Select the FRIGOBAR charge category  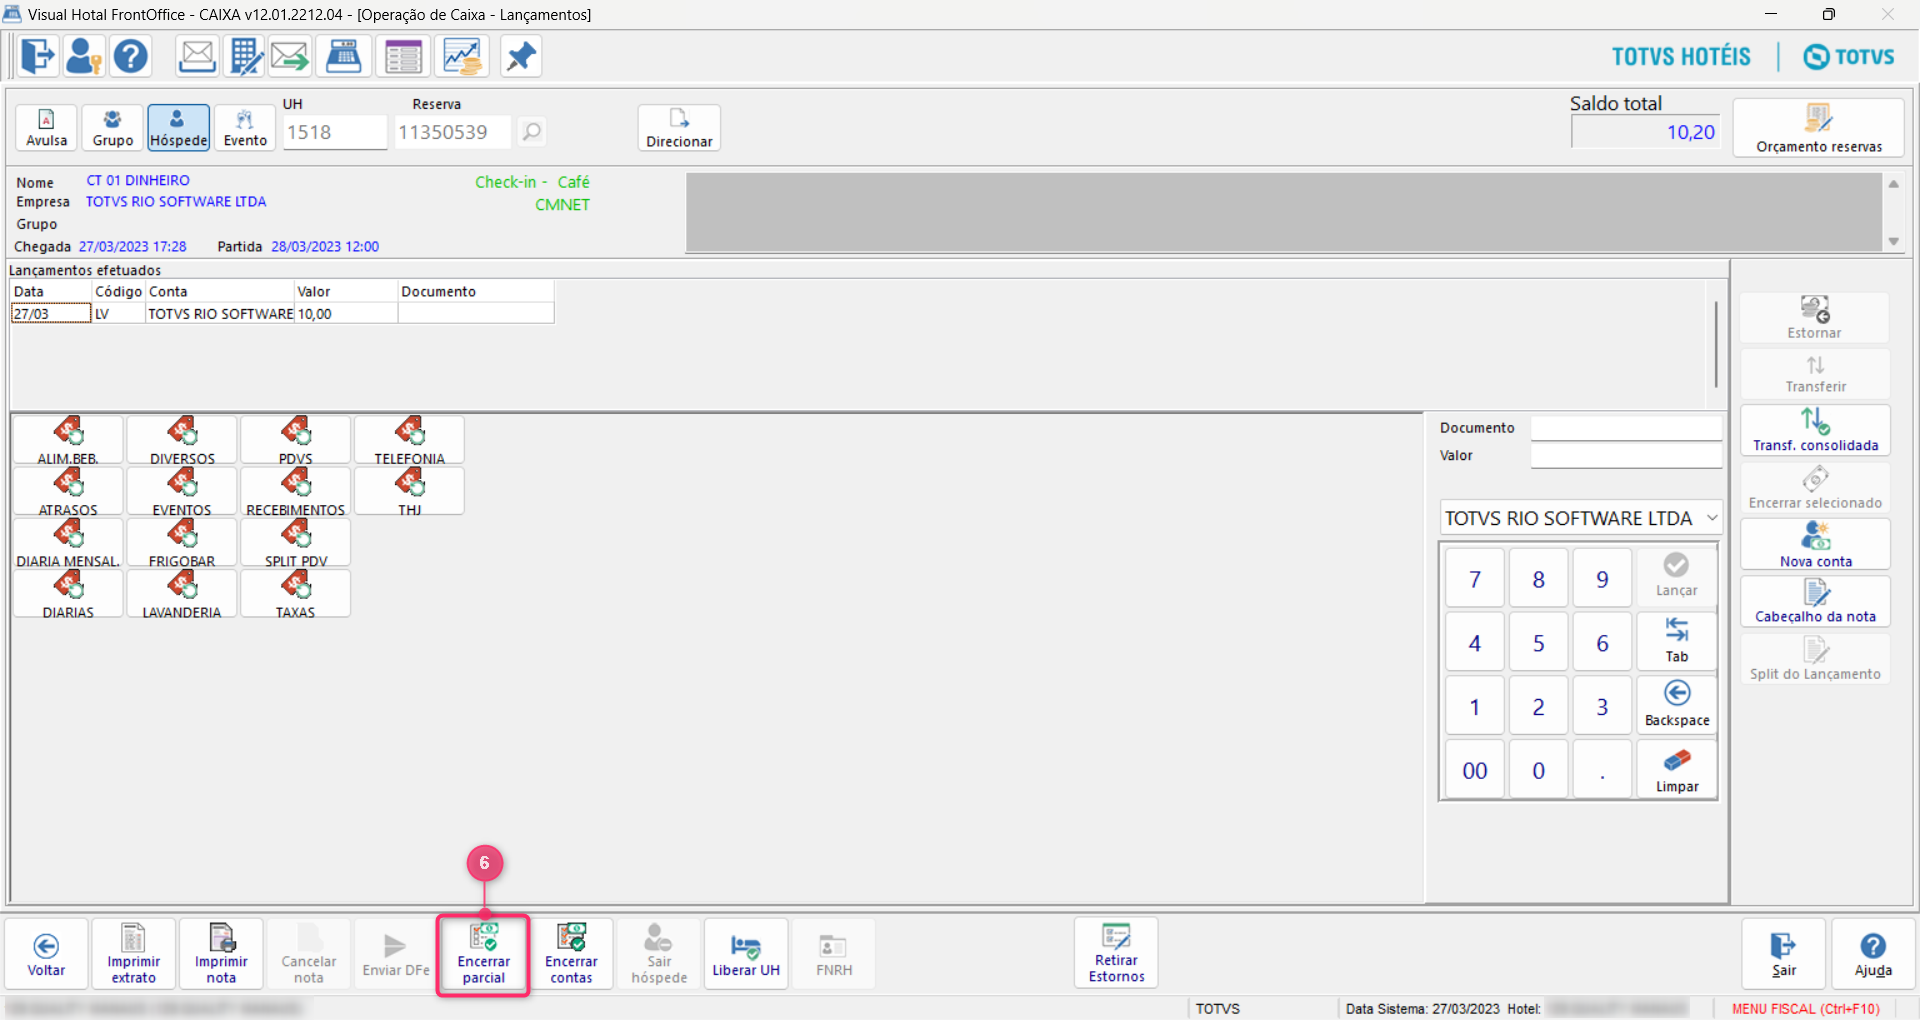tap(182, 543)
